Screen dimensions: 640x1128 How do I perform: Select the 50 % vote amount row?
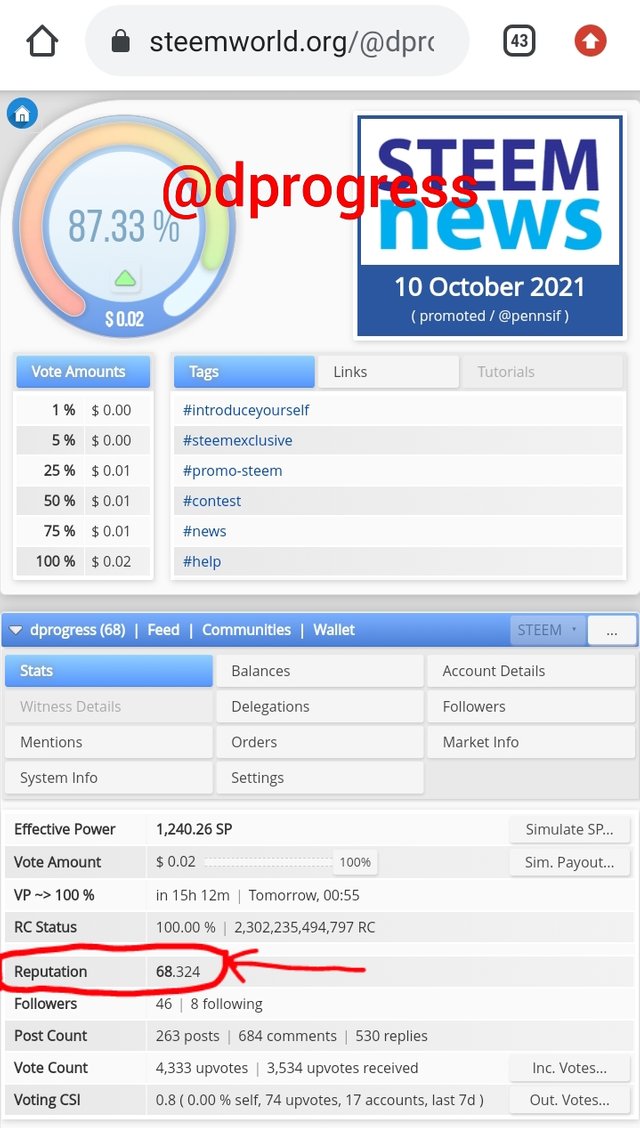click(x=83, y=501)
